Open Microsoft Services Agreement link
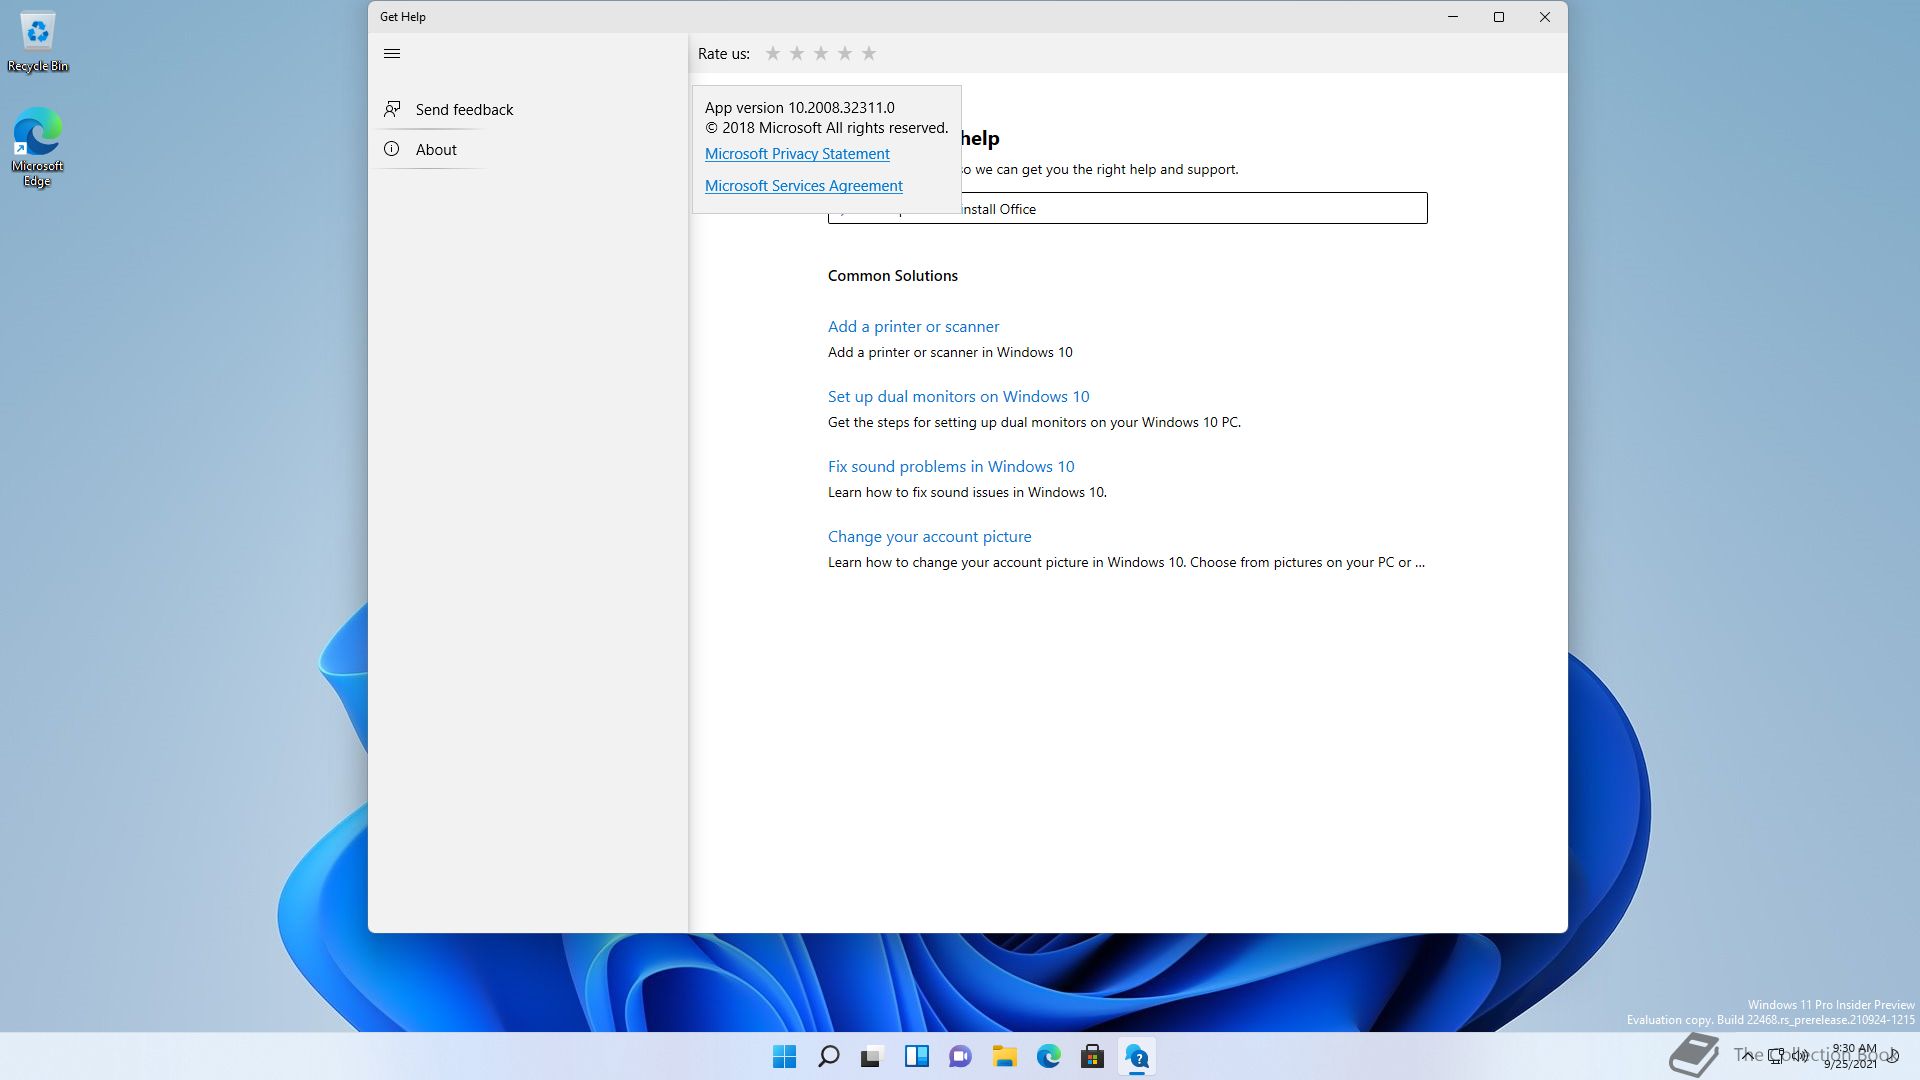This screenshot has width=1920, height=1080. tap(804, 186)
